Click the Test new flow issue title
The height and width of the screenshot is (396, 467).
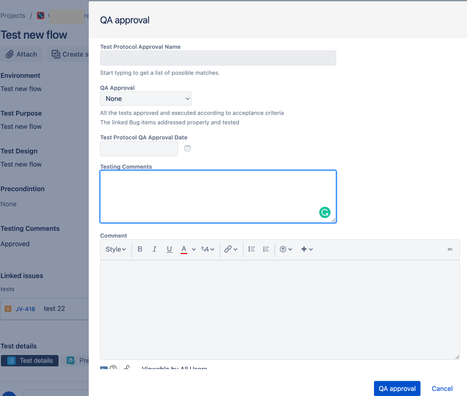tap(34, 35)
